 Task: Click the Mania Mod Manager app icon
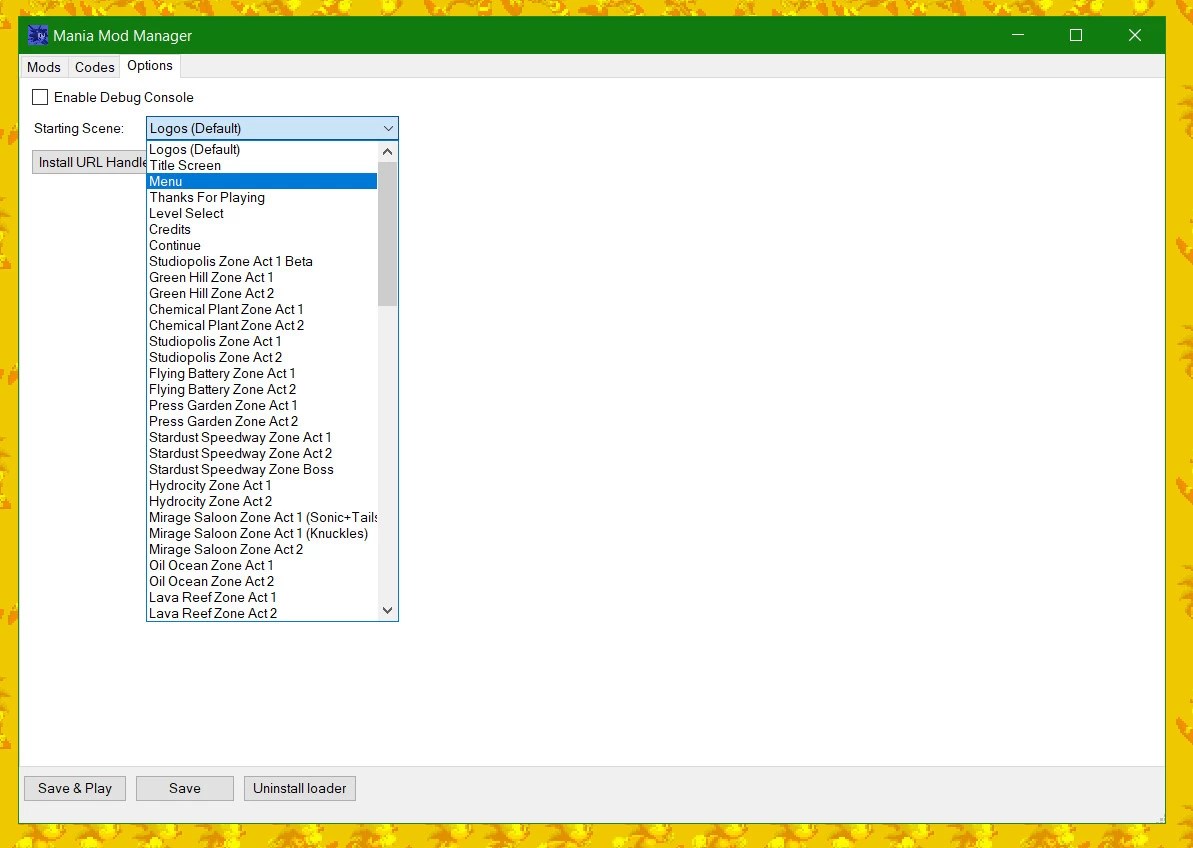(x=37, y=34)
